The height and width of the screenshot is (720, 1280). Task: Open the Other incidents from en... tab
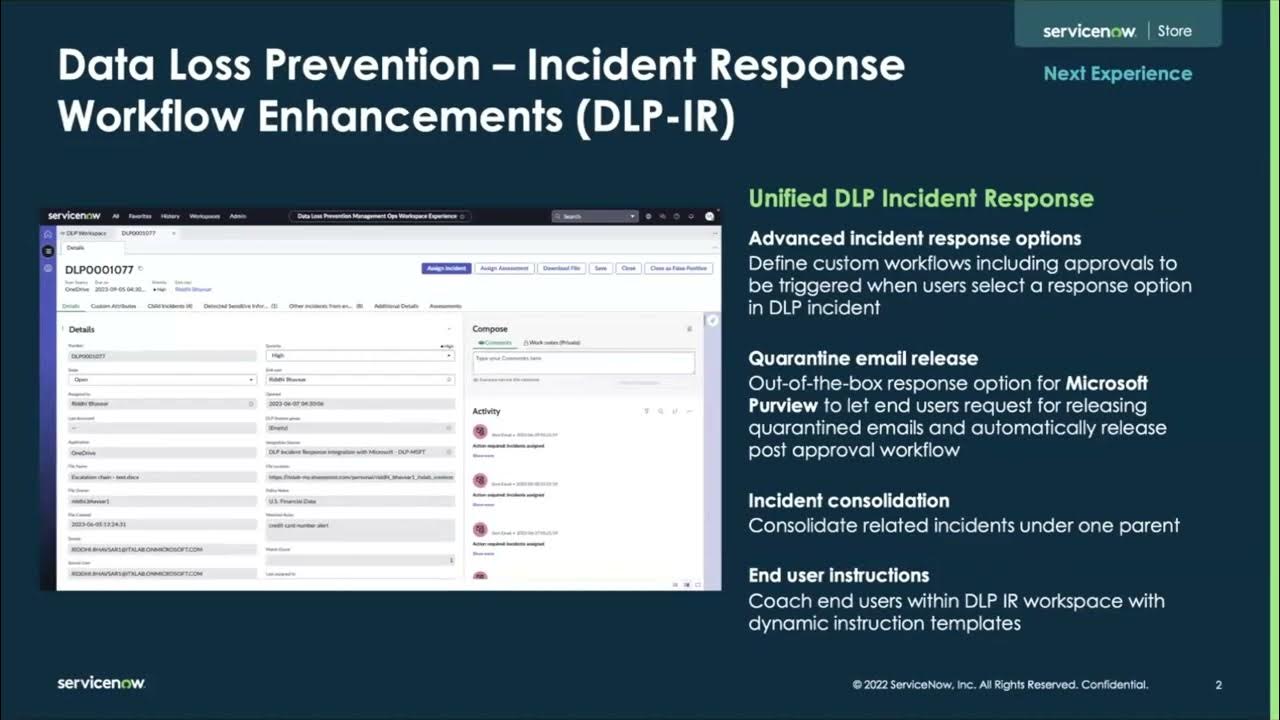tap(326, 306)
